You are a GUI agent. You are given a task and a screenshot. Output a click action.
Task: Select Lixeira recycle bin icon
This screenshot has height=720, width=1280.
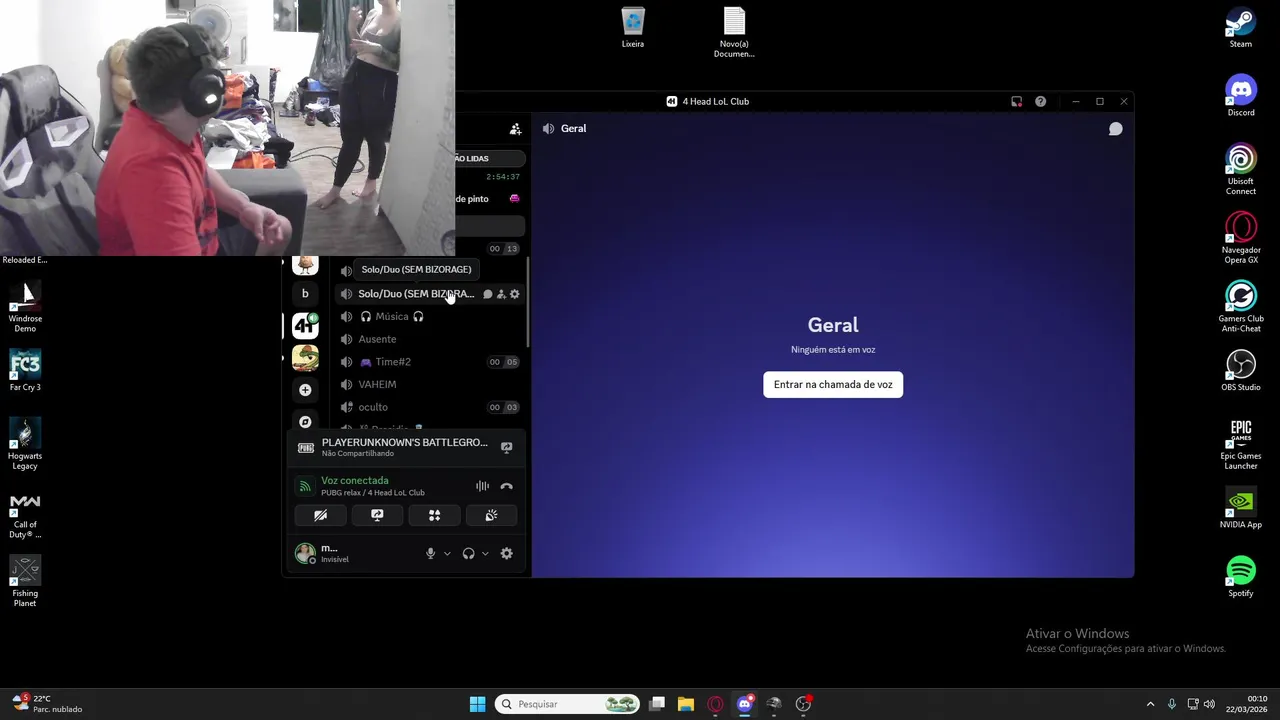click(x=633, y=28)
